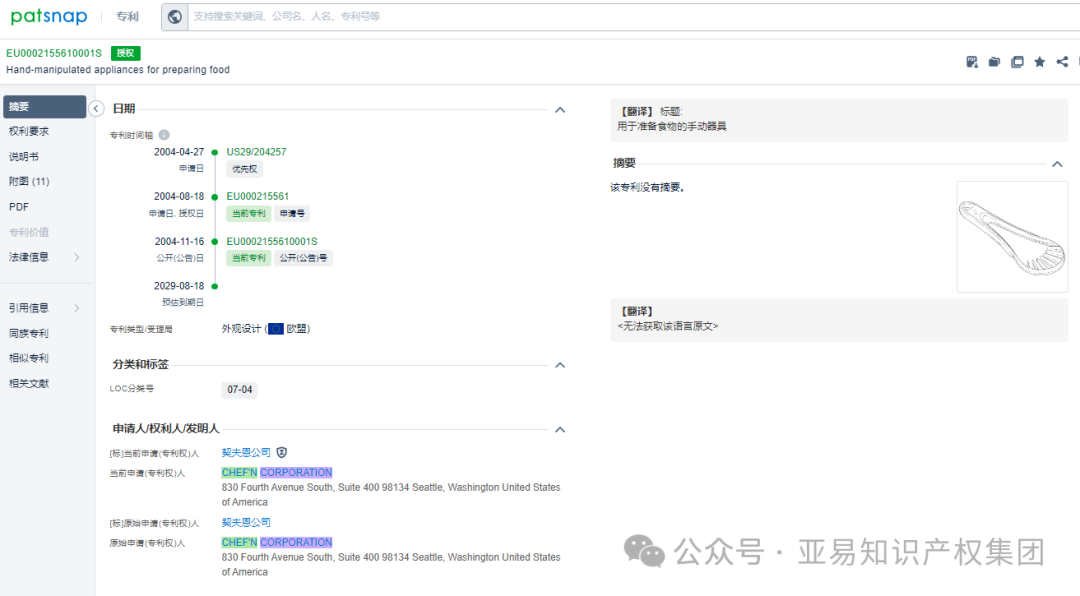Click CHEF'N CORPORATION under current assignee
The width and height of the screenshot is (1080, 596).
(277, 473)
